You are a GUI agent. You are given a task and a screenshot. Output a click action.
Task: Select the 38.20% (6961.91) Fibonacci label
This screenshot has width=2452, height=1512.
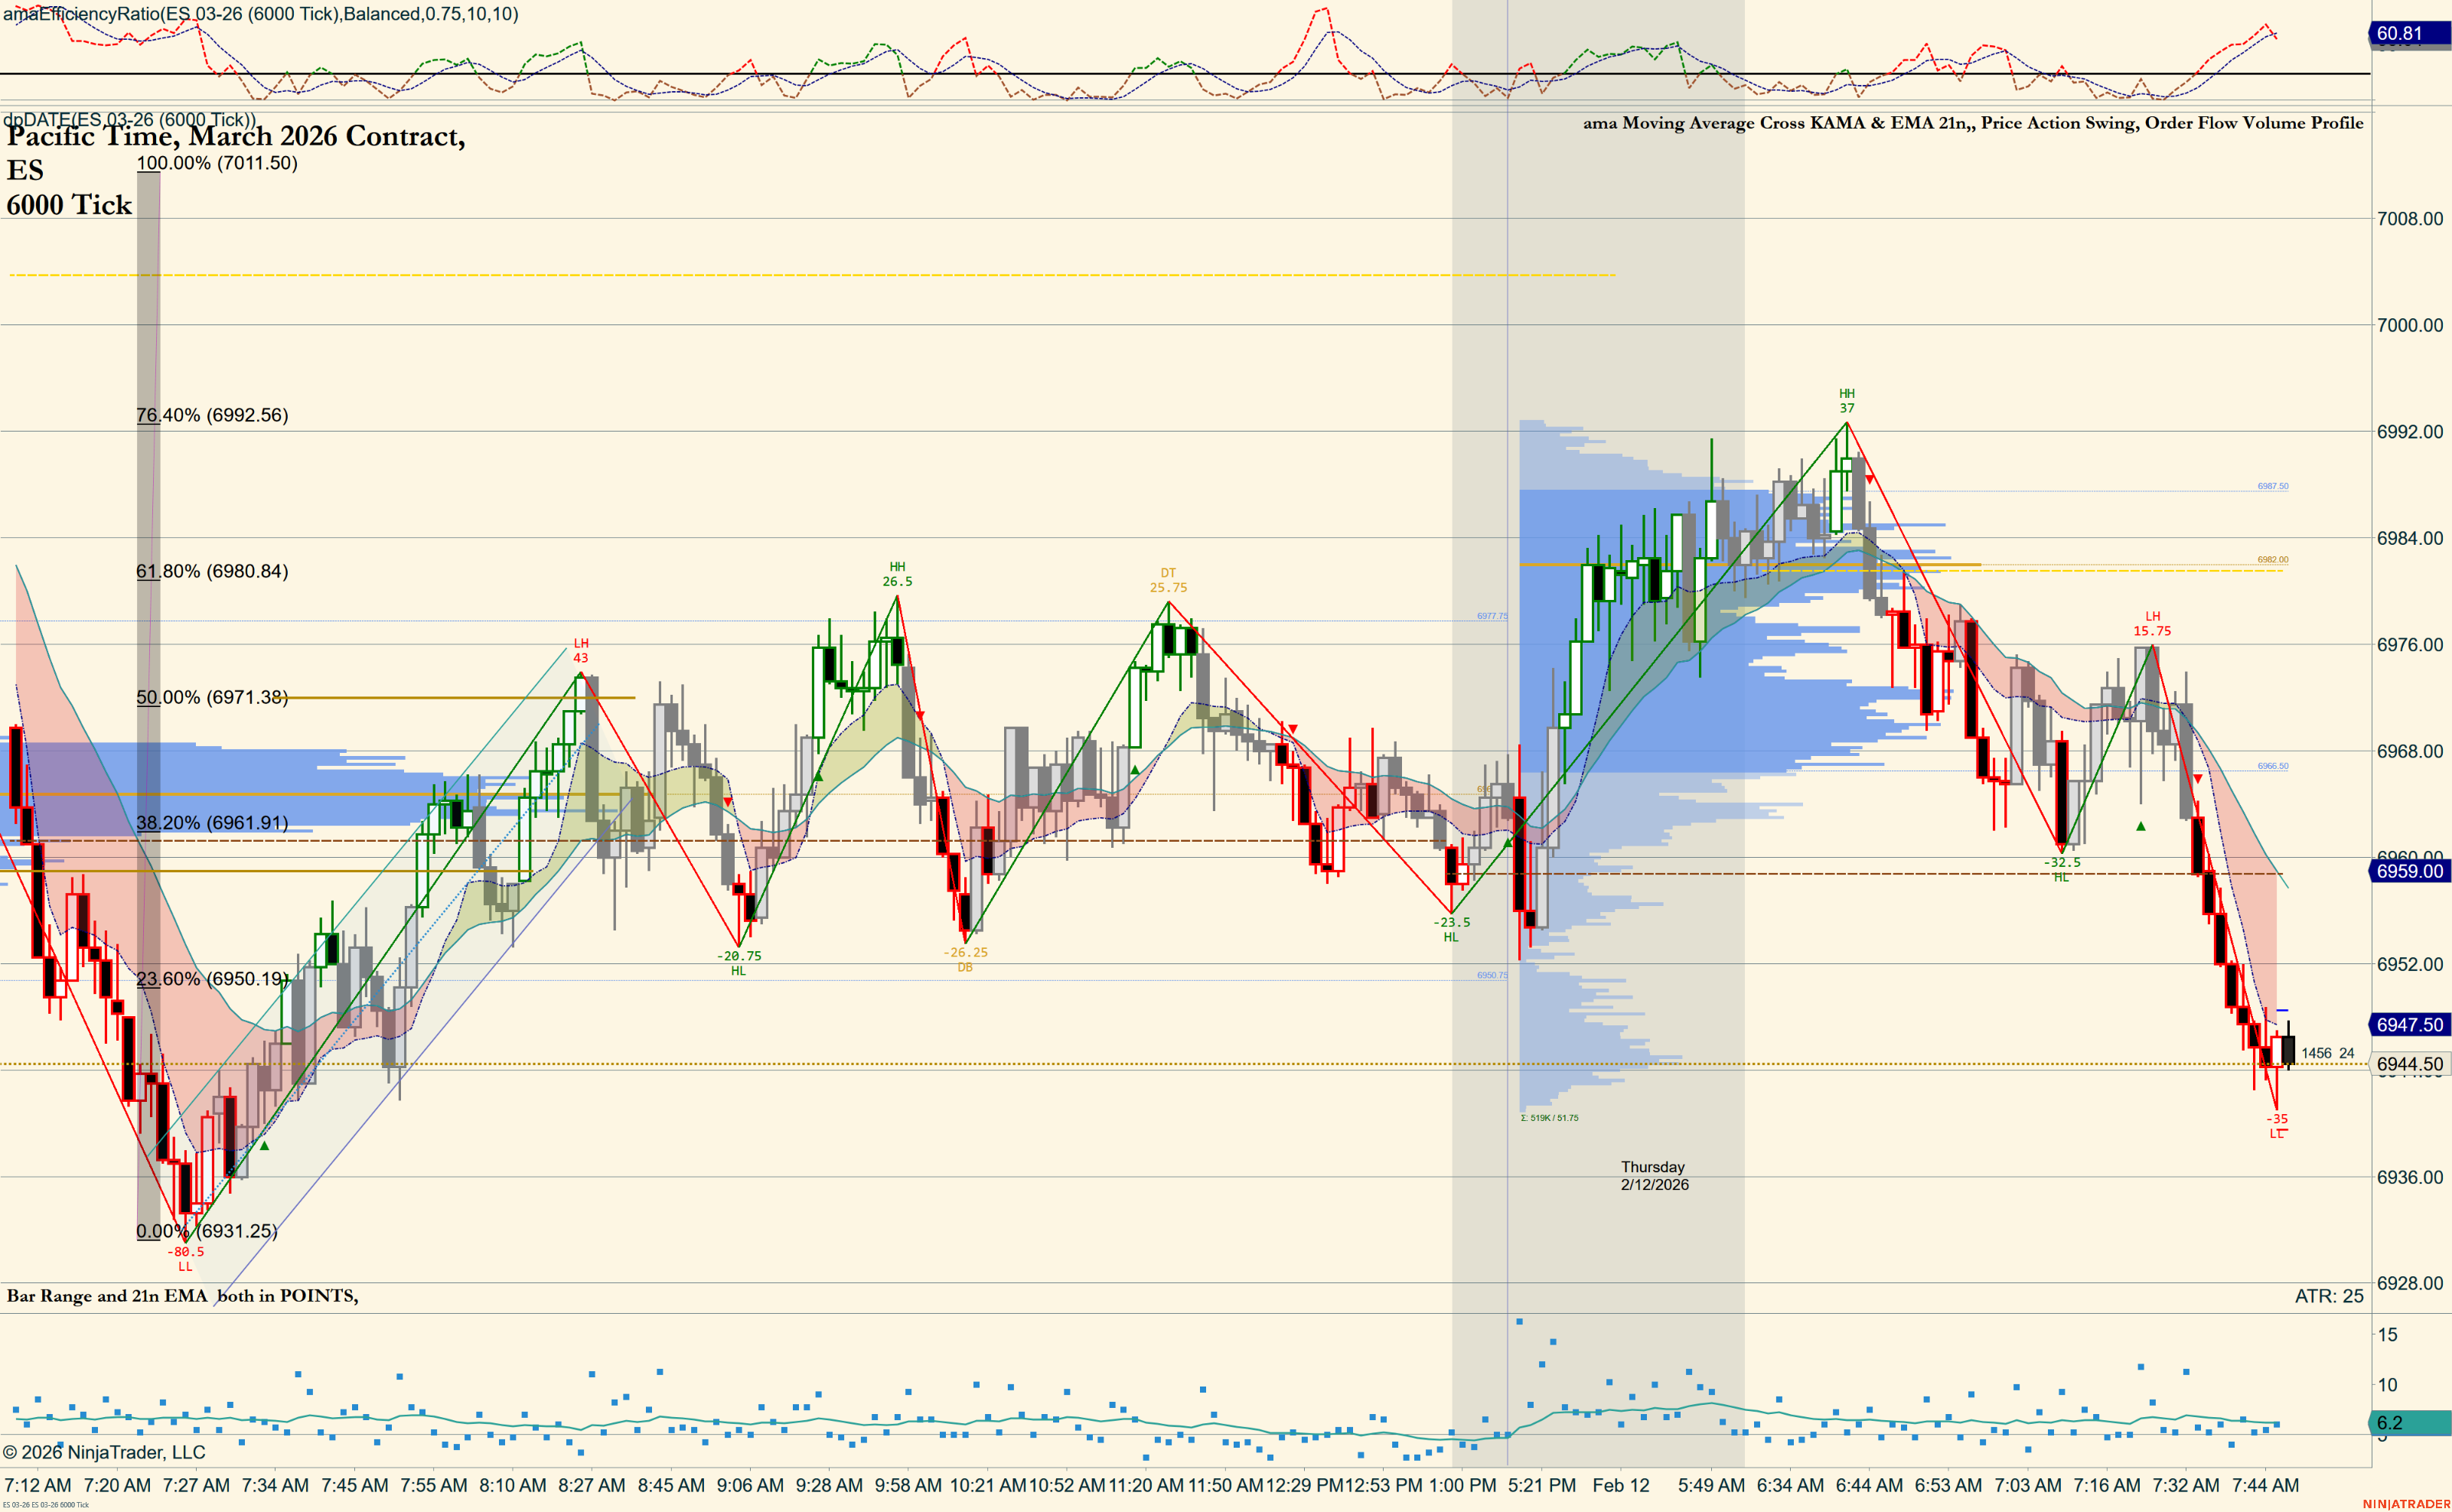(x=212, y=823)
